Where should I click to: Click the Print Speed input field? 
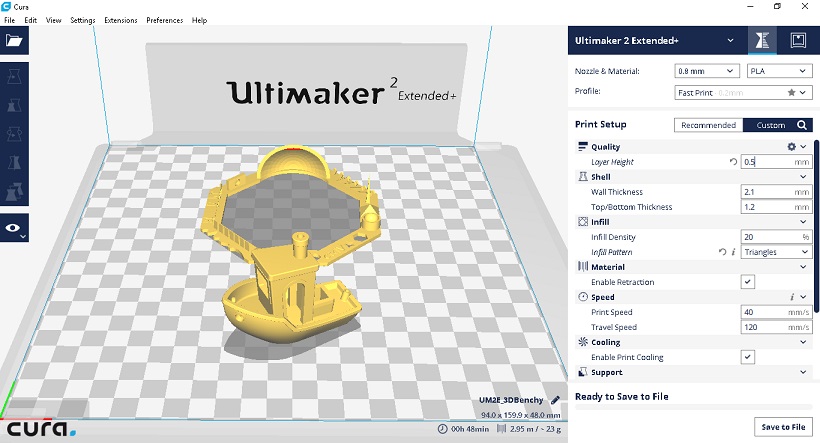coord(776,312)
